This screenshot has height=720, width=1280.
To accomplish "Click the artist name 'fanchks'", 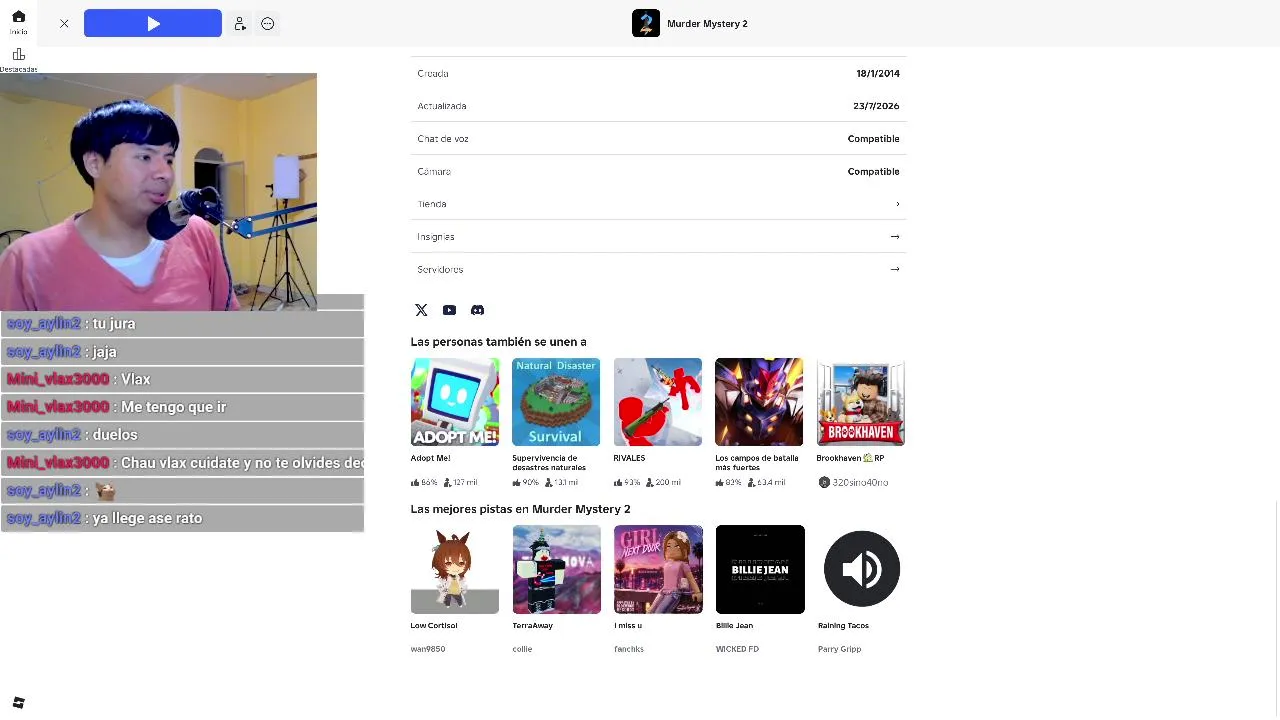I will (x=629, y=649).
